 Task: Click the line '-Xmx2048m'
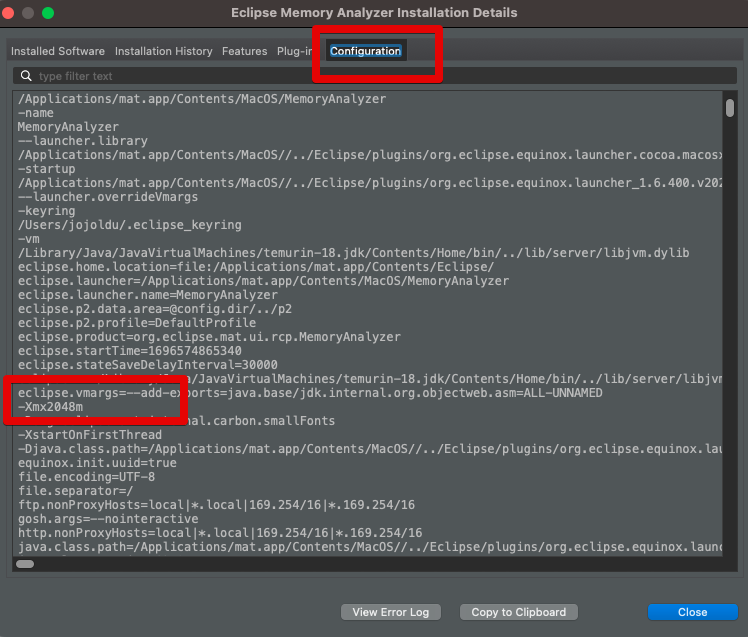click(51, 407)
